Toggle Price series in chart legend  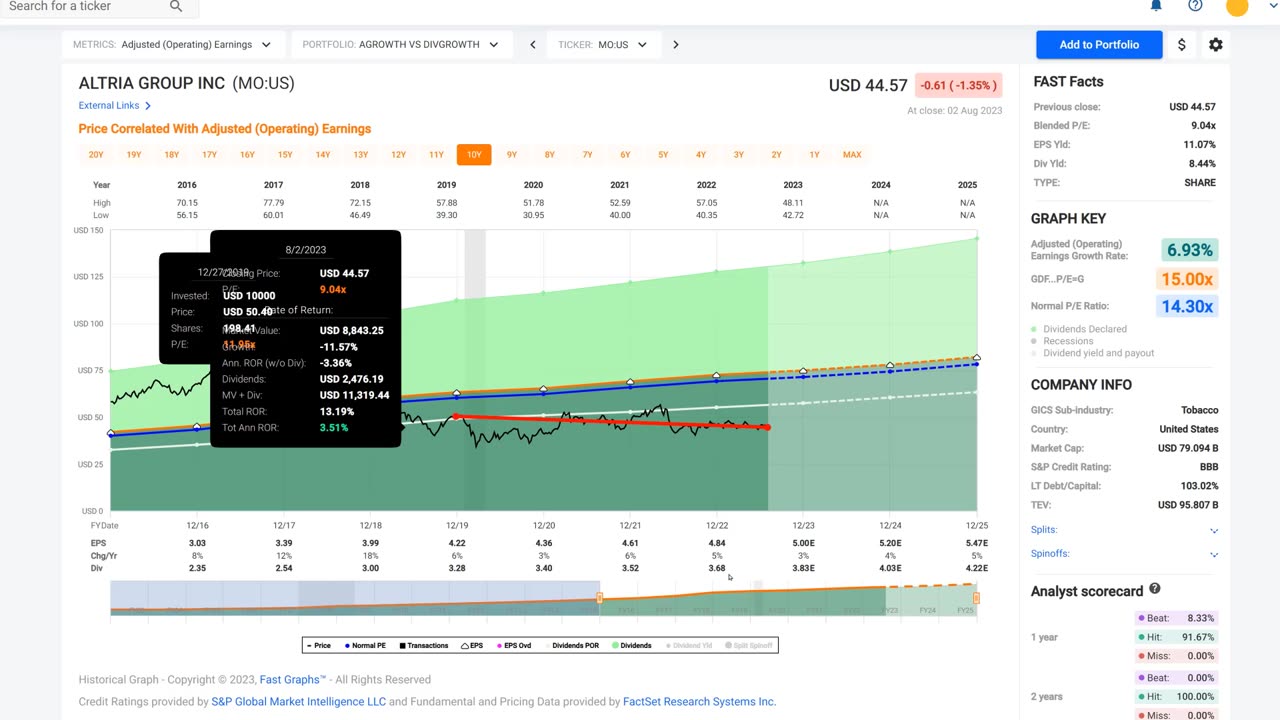tap(319, 646)
